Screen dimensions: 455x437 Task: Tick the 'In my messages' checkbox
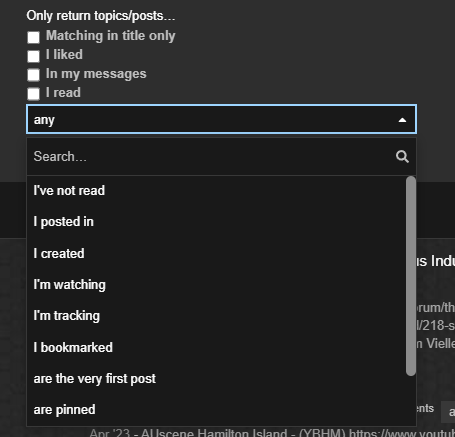pos(33,75)
